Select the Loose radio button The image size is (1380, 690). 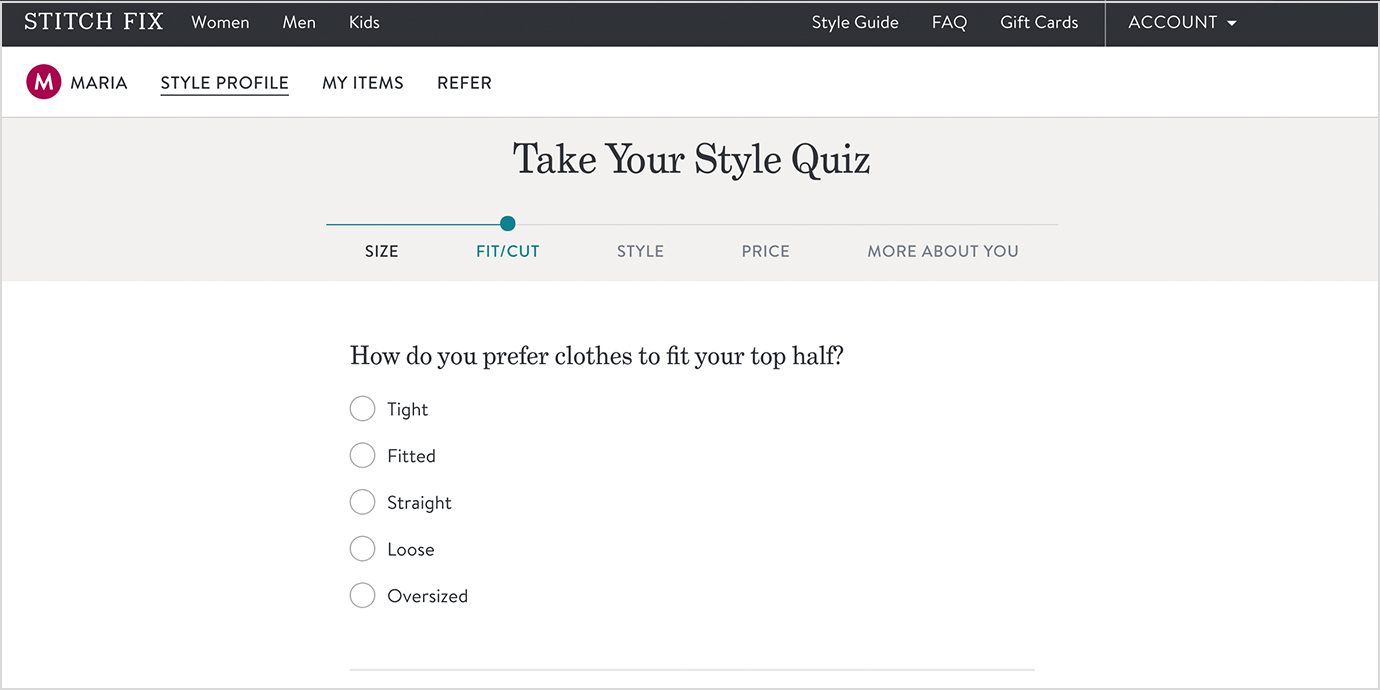click(362, 549)
